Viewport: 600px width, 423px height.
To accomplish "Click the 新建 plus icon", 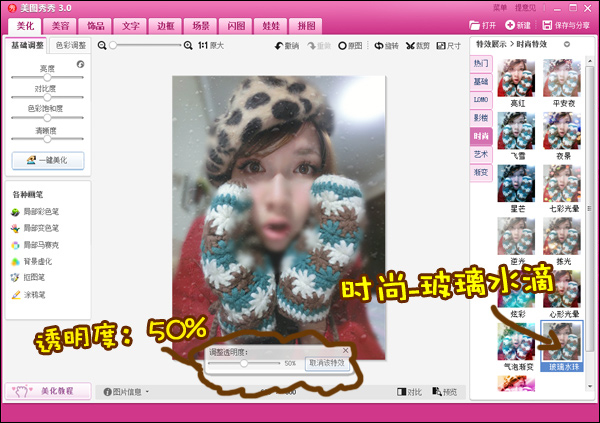I will pyautogui.click(x=510, y=25).
